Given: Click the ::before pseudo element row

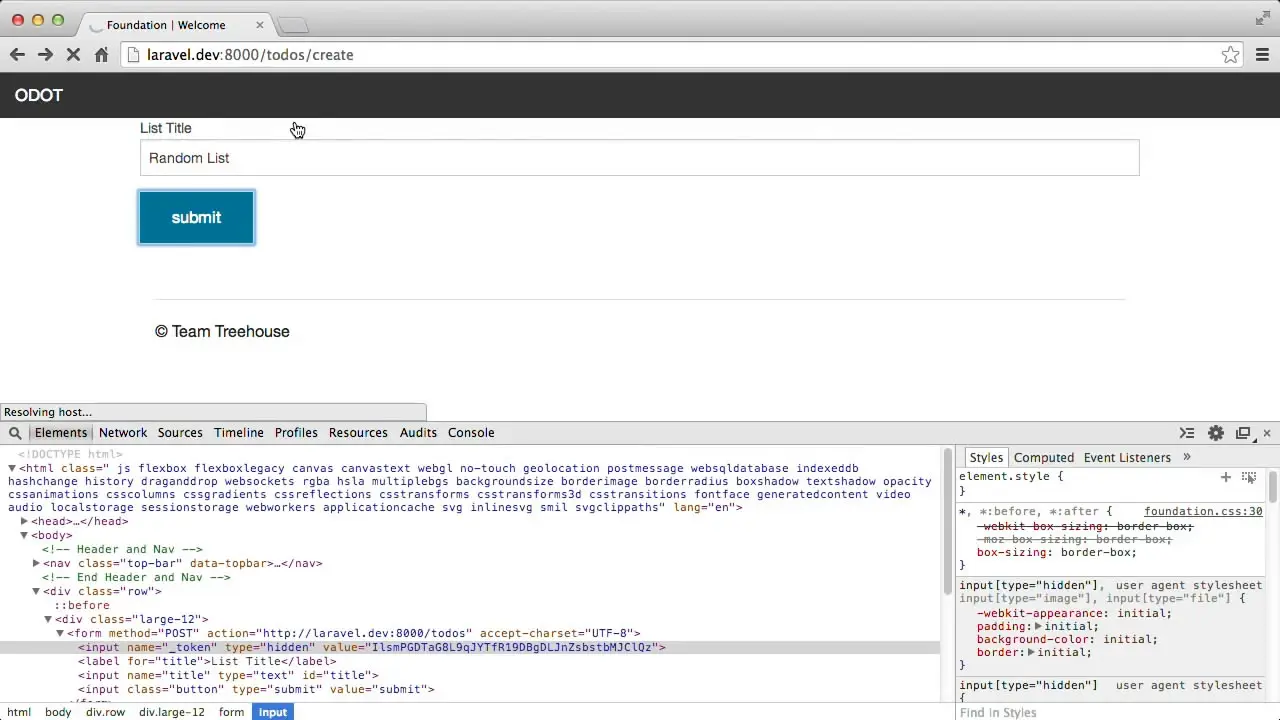Looking at the screenshot, I should tap(82, 605).
